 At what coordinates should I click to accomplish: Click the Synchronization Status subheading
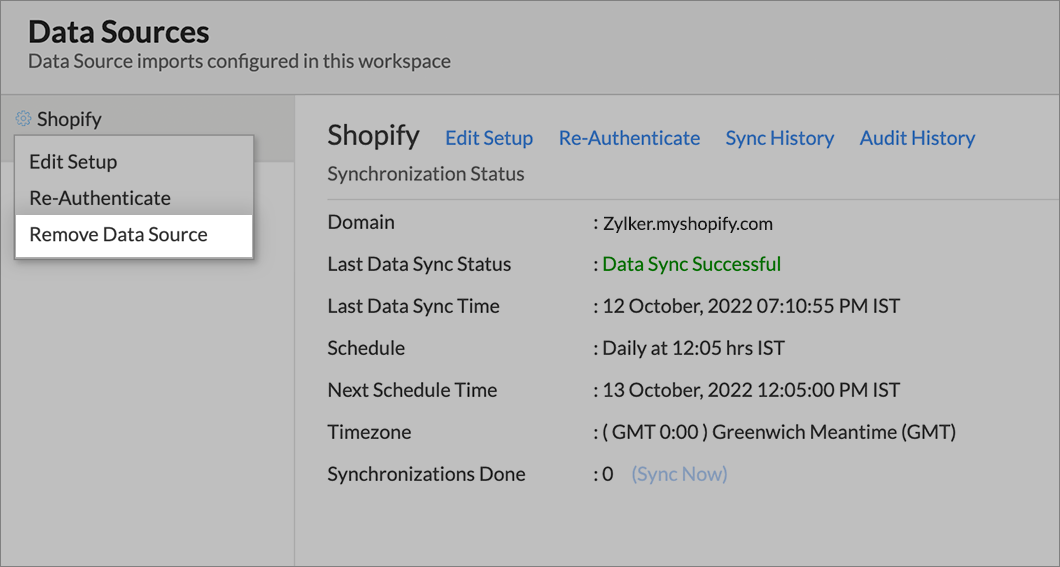click(426, 174)
